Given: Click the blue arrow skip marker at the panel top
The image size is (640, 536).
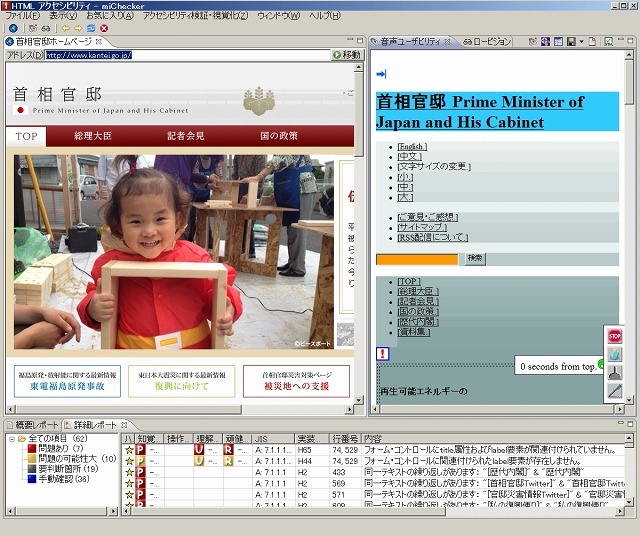Looking at the screenshot, I should [381, 74].
